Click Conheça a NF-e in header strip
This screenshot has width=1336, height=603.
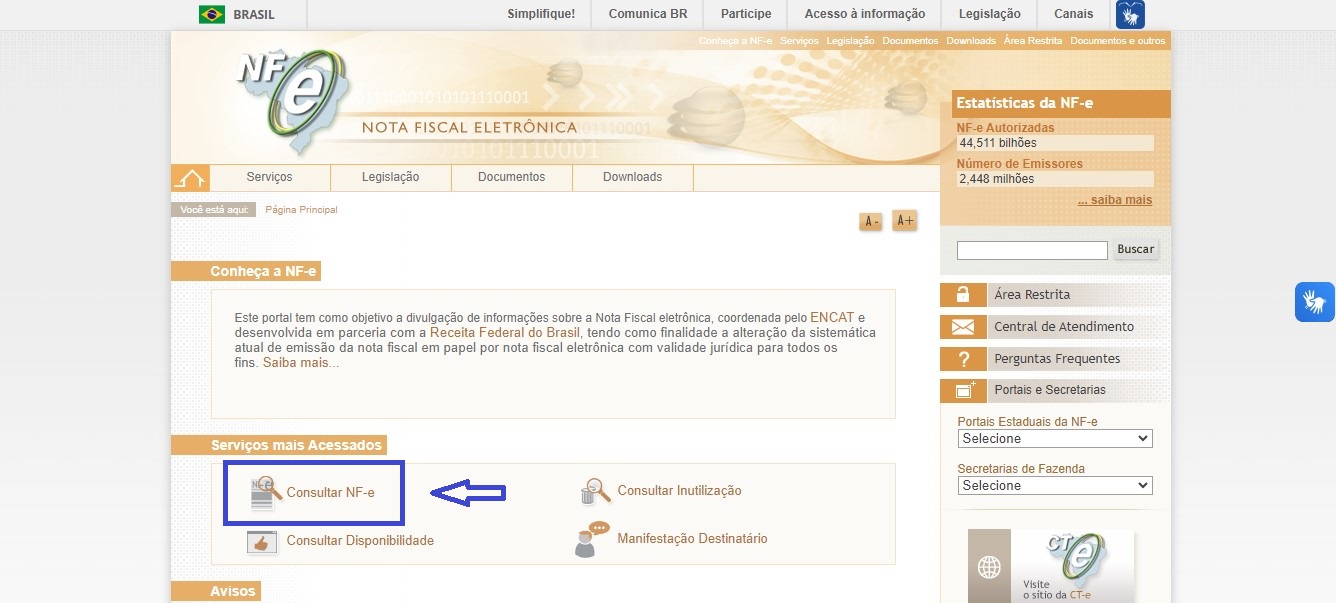coord(735,41)
